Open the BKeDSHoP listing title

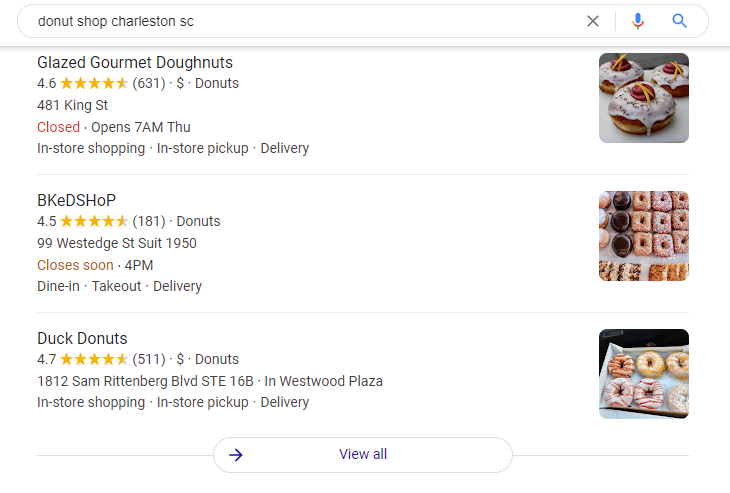click(x=77, y=200)
